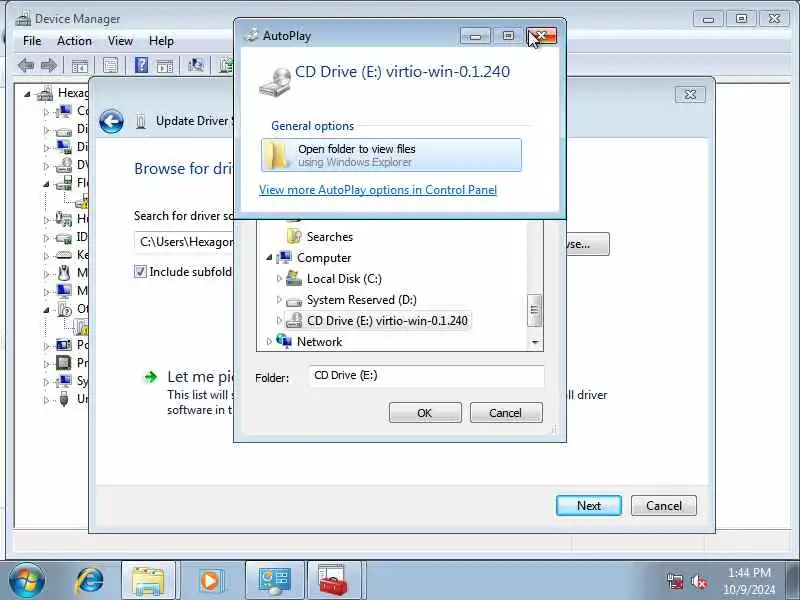Image resolution: width=800 pixels, height=600 pixels.
Task: Open Internet Explorer from the taskbar
Action: pos(89,581)
